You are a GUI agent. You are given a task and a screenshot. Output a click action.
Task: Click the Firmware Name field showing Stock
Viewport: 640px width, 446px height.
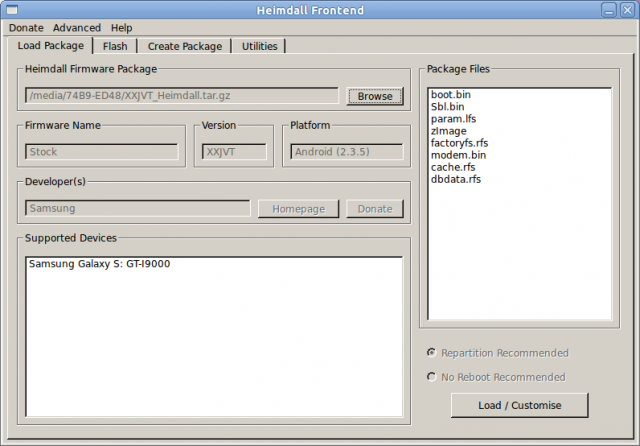coord(102,152)
